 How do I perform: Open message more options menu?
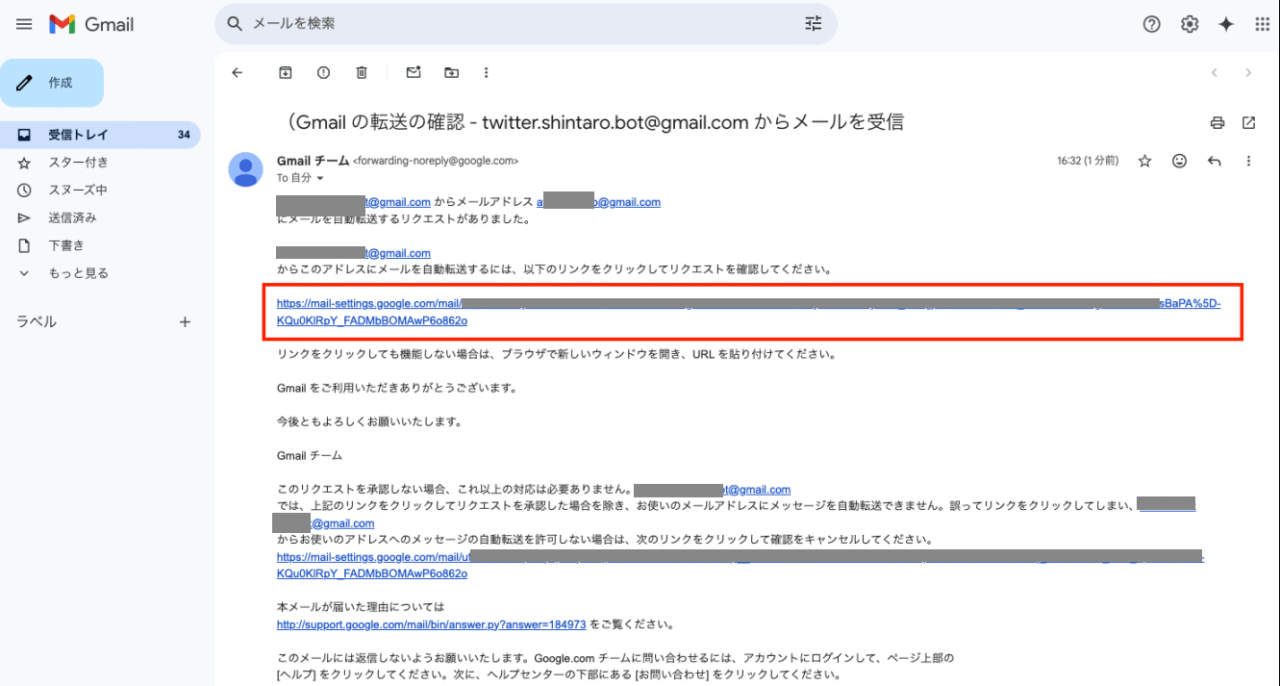tap(1248, 160)
